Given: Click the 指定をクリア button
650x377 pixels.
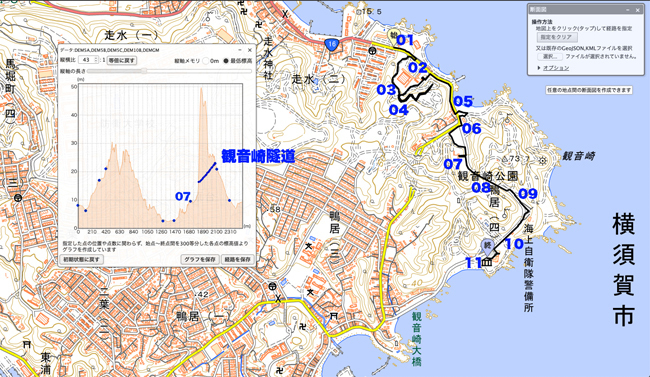Looking at the screenshot, I should point(556,37).
